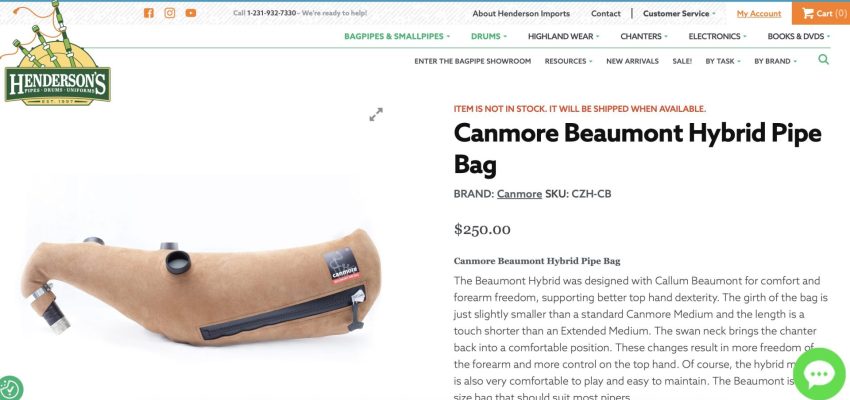This screenshot has width=850, height=400.
Task: Click the search magnifier icon
Action: coord(823,60)
